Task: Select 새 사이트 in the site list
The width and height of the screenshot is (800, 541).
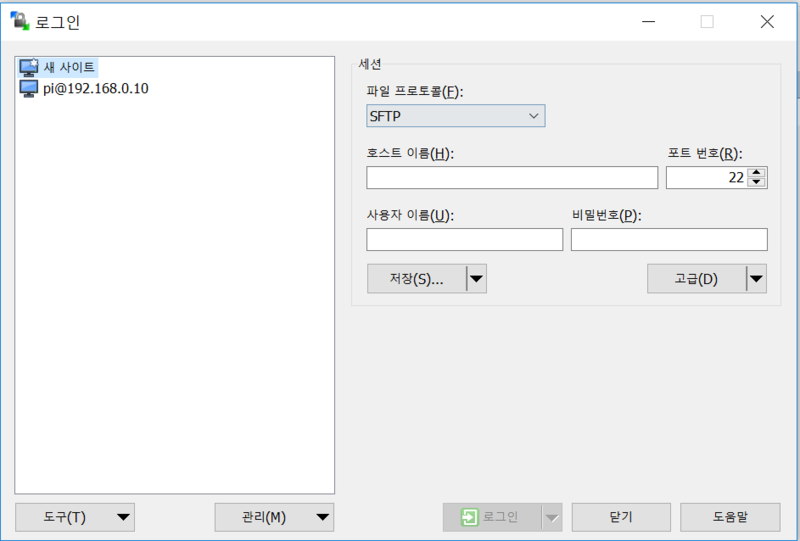Action: click(69, 68)
